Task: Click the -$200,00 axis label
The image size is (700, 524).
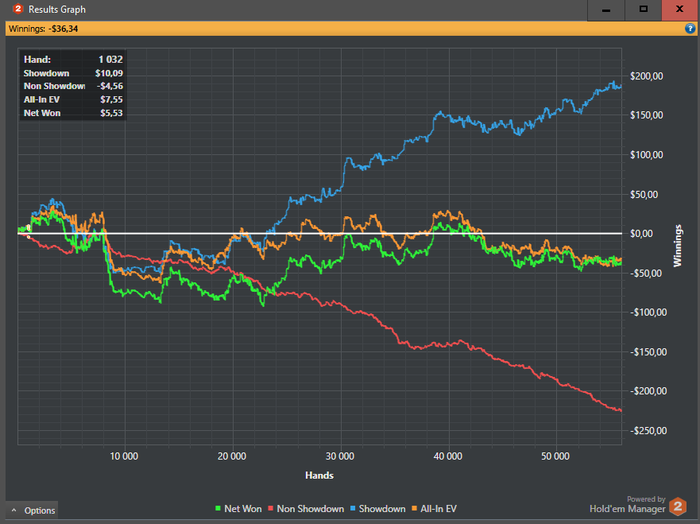Action: [x=648, y=391]
